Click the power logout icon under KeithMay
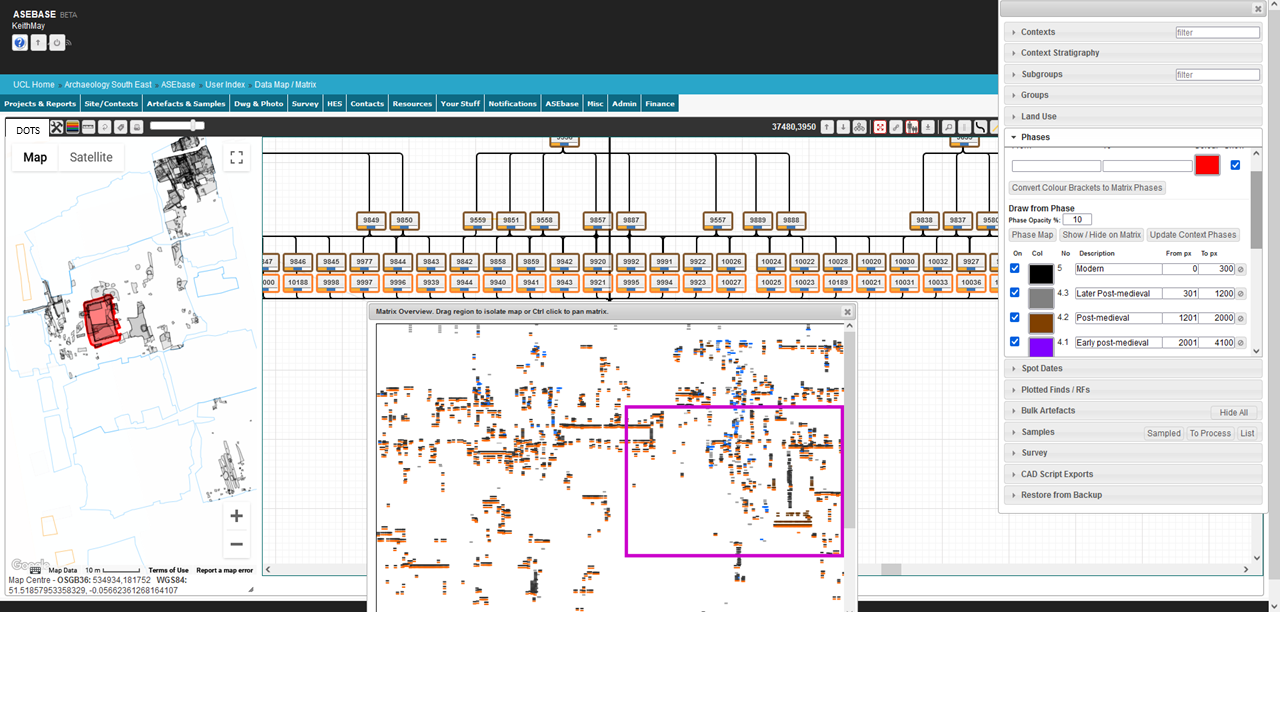The image size is (1280, 720). pyautogui.click(x=57, y=43)
